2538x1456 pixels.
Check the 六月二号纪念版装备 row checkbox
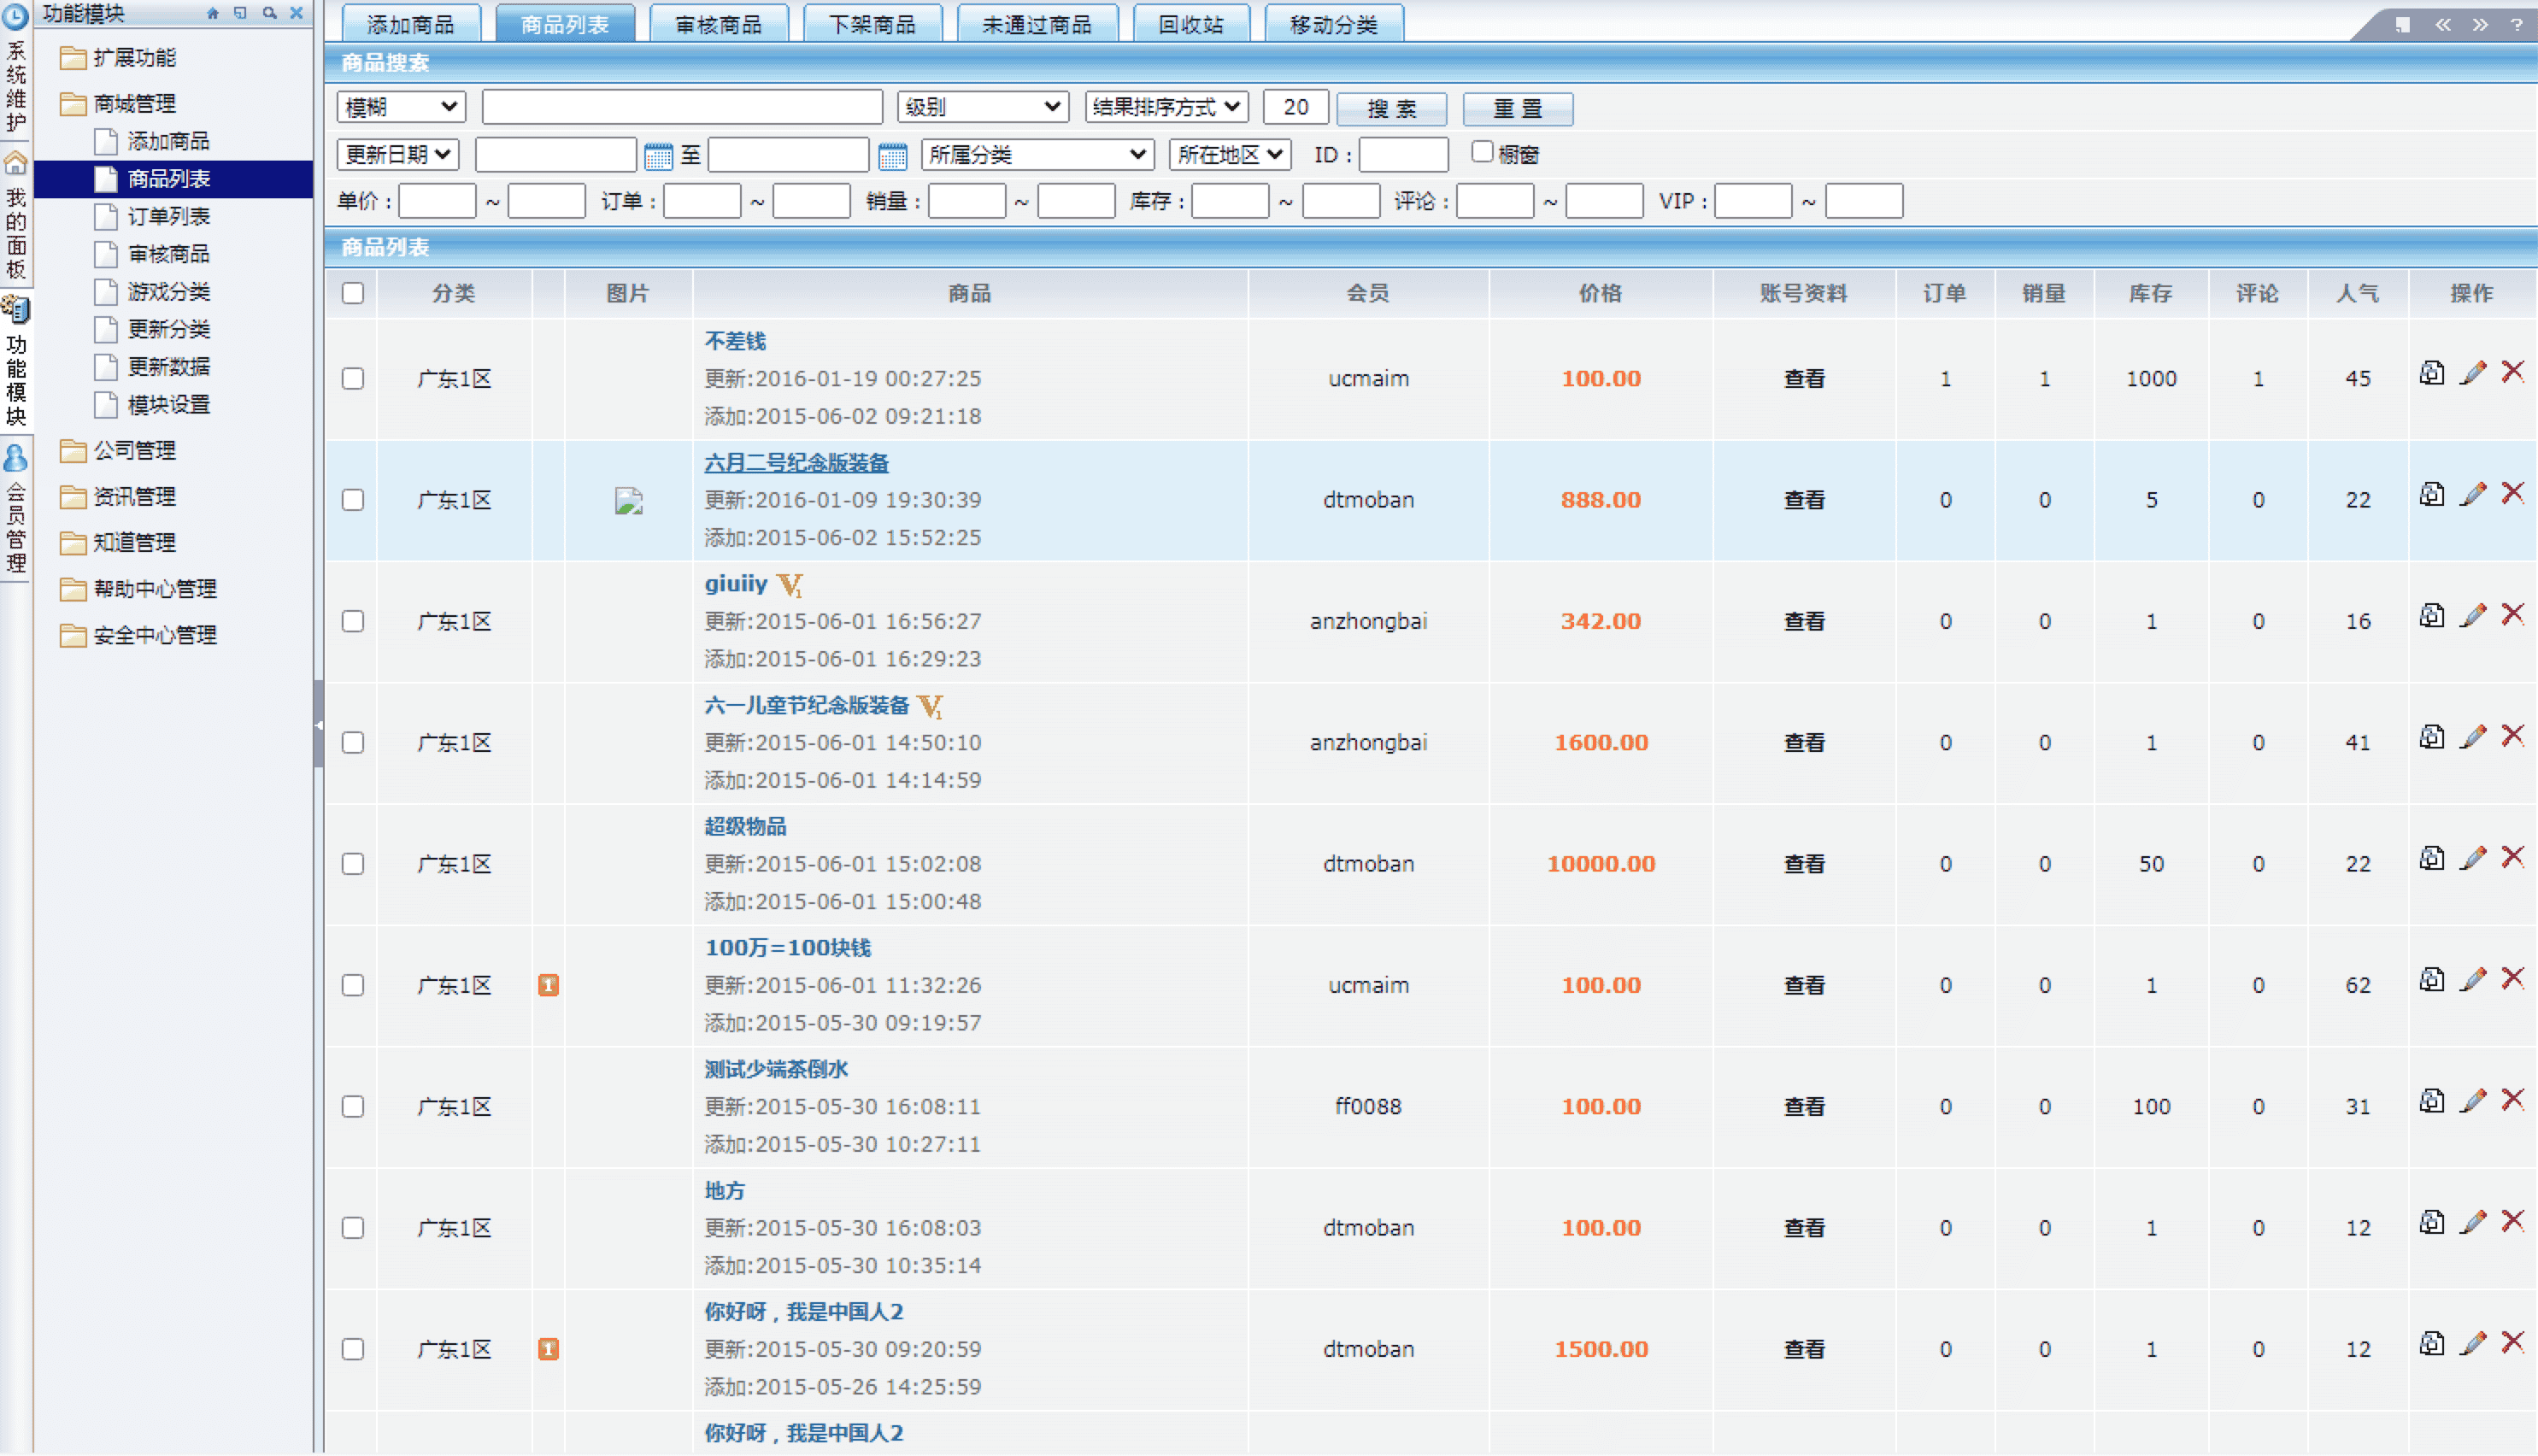click(x=353, y=500)
